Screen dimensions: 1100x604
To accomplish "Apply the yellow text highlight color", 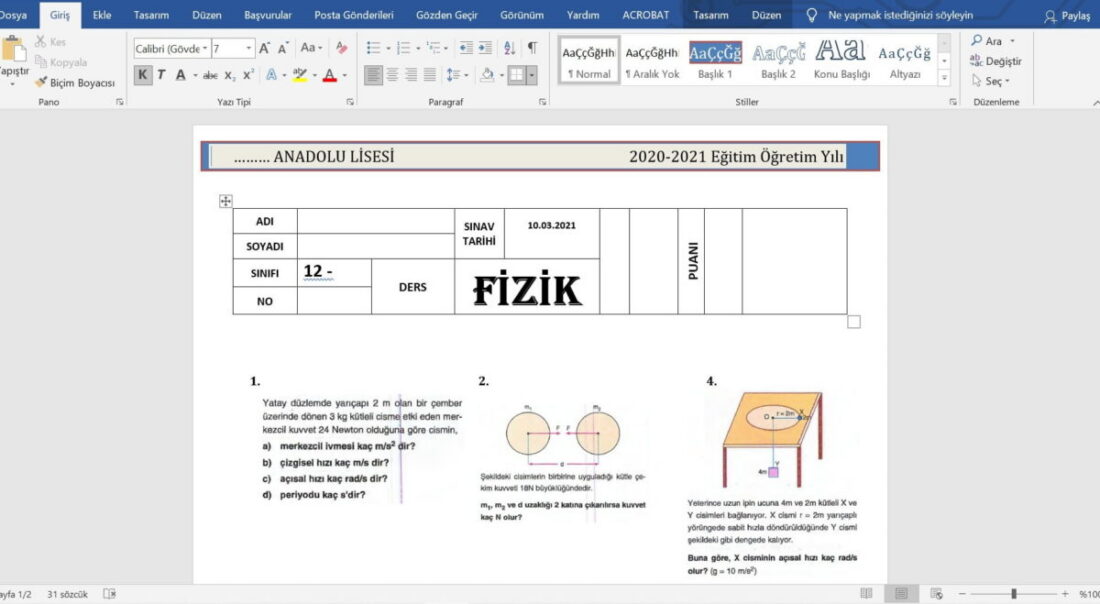I will (300, 75).
